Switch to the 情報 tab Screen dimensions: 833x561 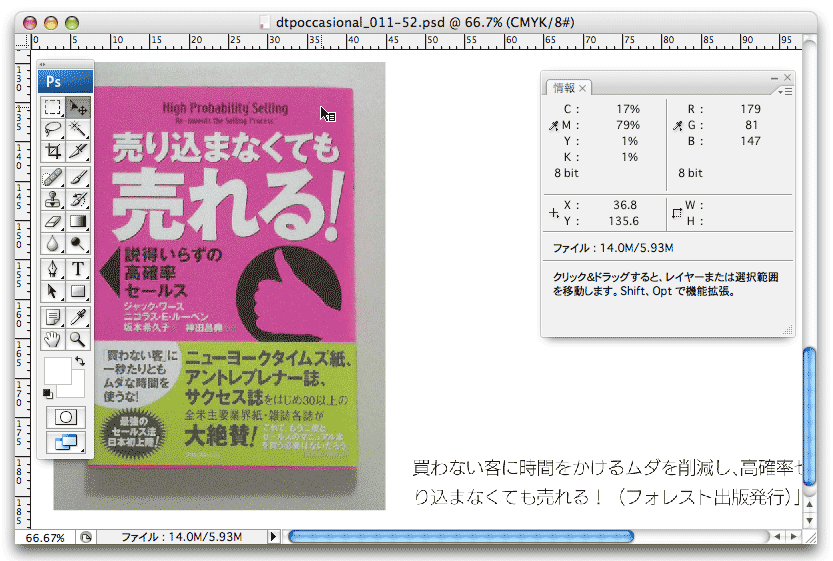click(564, 88)
